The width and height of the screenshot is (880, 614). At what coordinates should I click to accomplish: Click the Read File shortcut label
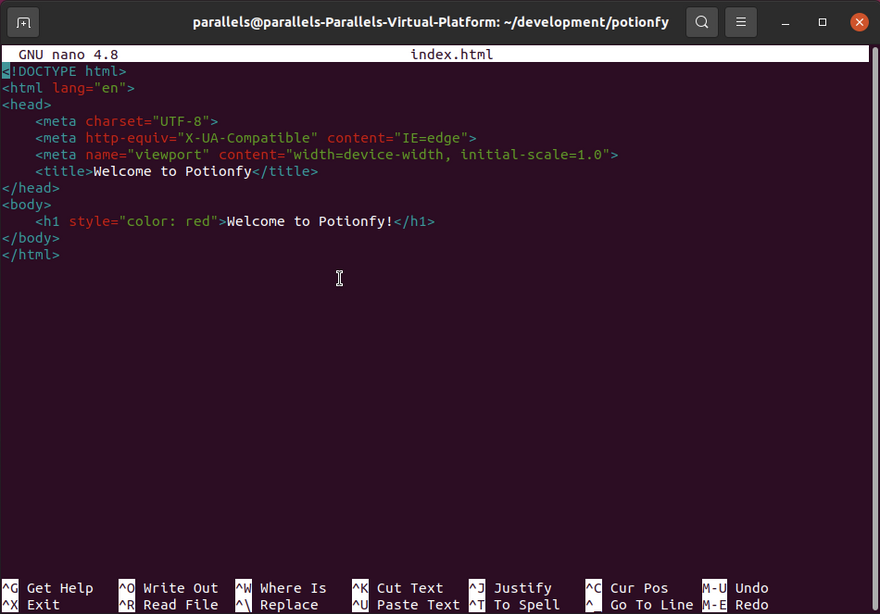180,604
